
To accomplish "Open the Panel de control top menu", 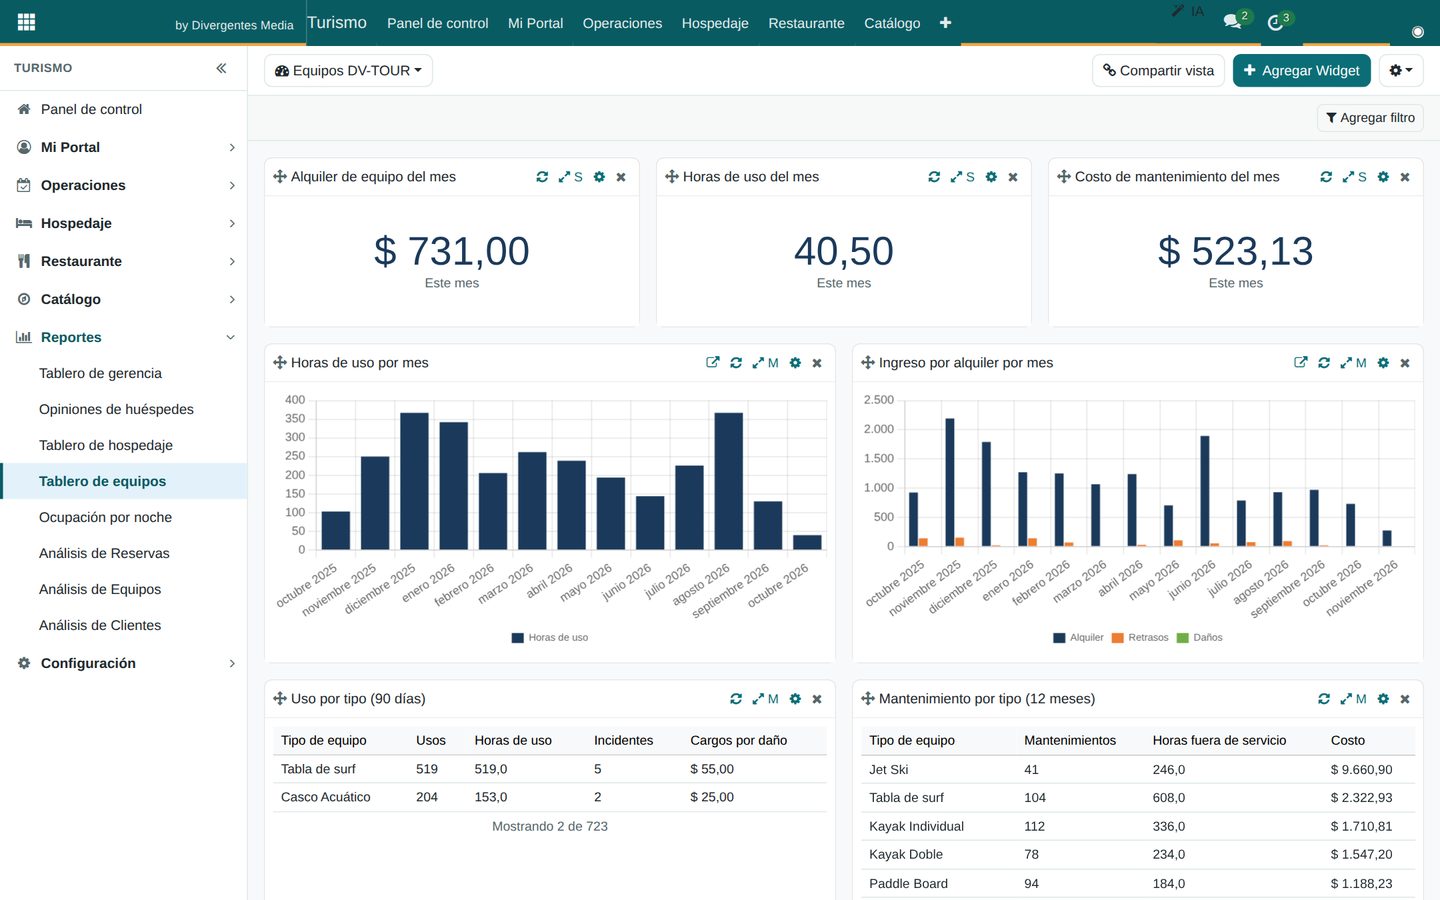I will point(438,23).
